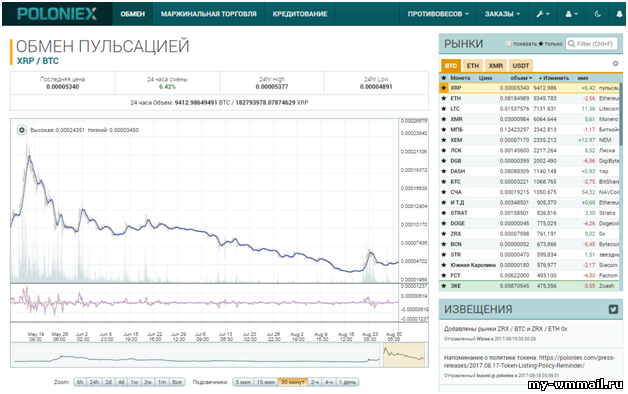Sort markets by имя name column
Screen dimensions: 628x394
pyautogui.click(x=583, y=78)
